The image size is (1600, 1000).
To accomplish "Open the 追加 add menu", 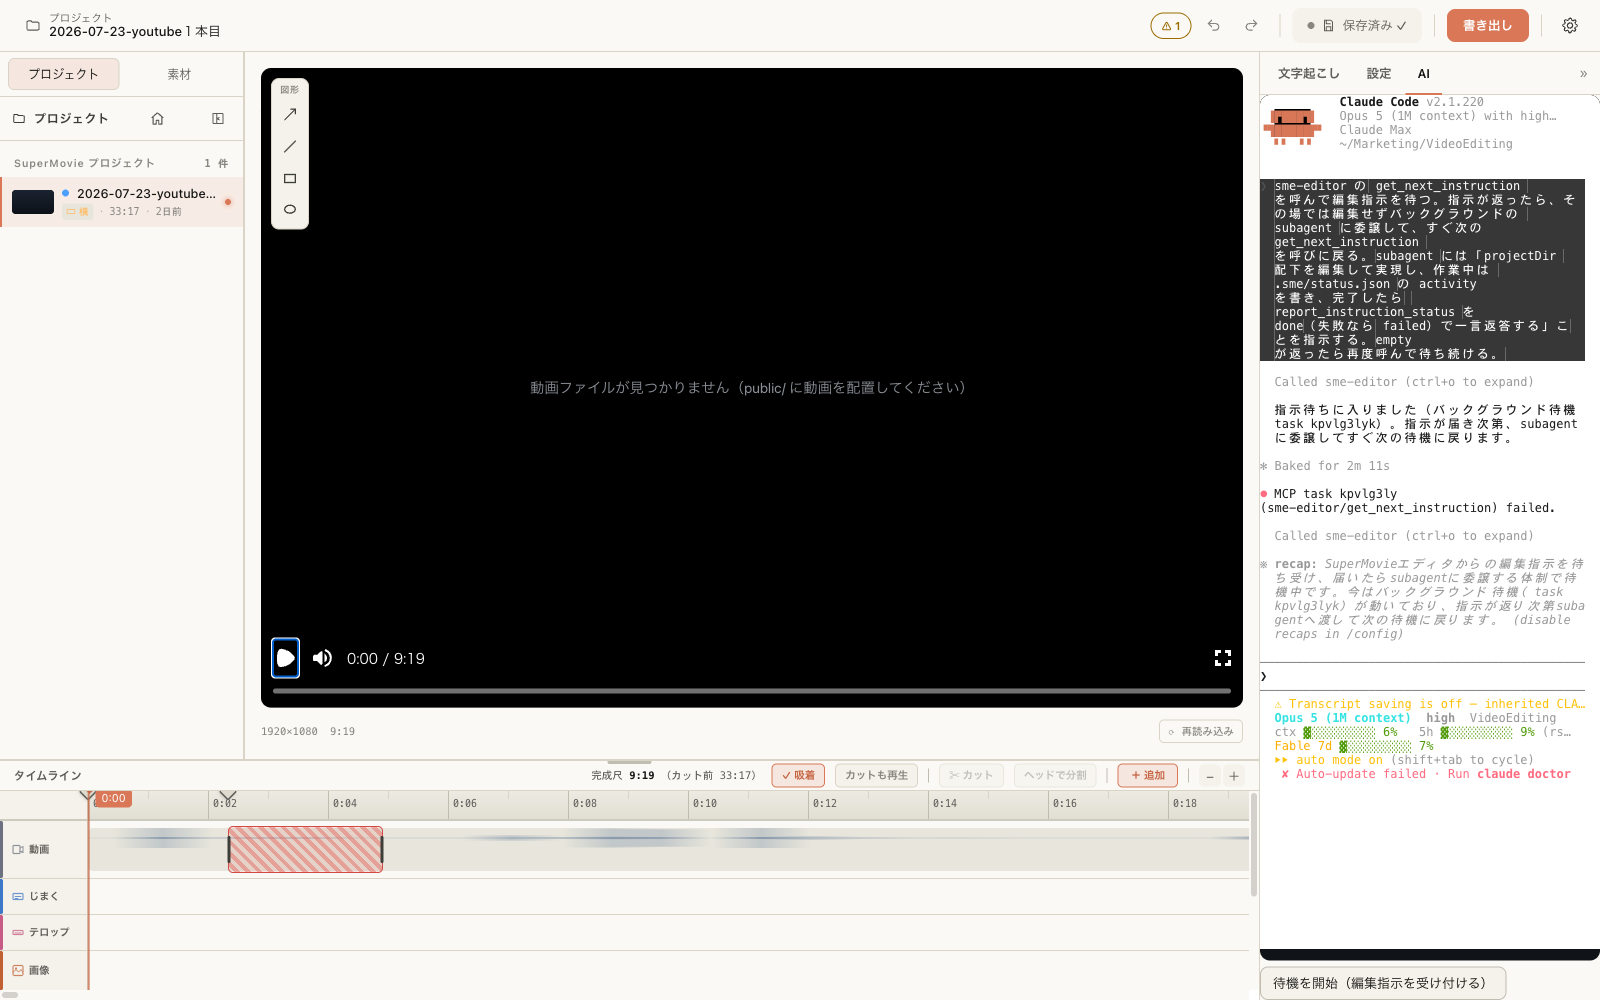I will (1148, 775).
